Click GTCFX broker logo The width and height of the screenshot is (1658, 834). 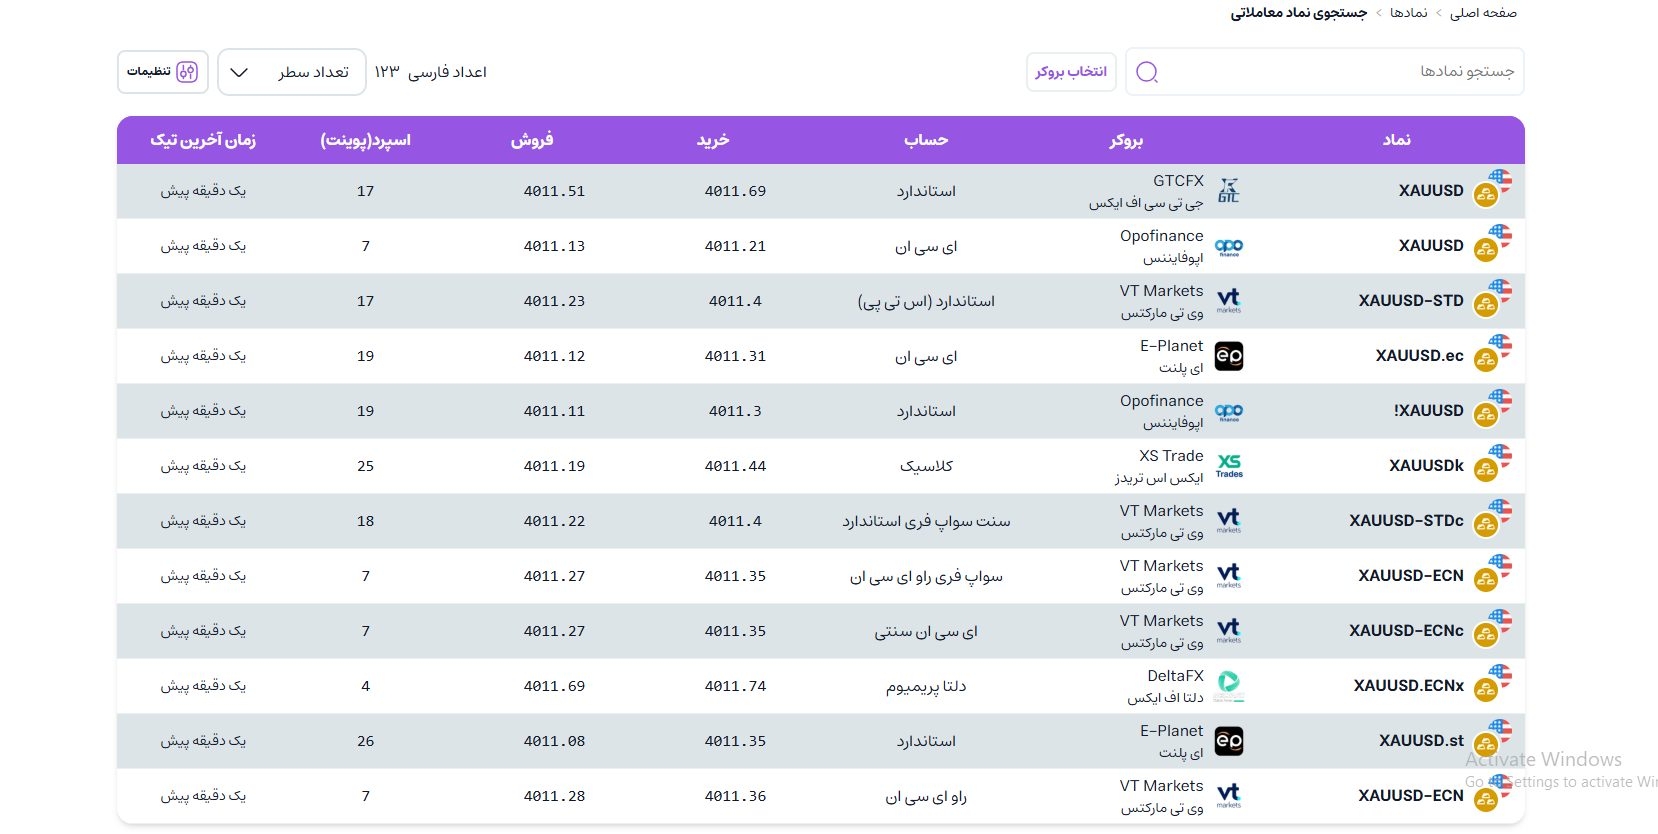pos(1229,190)
